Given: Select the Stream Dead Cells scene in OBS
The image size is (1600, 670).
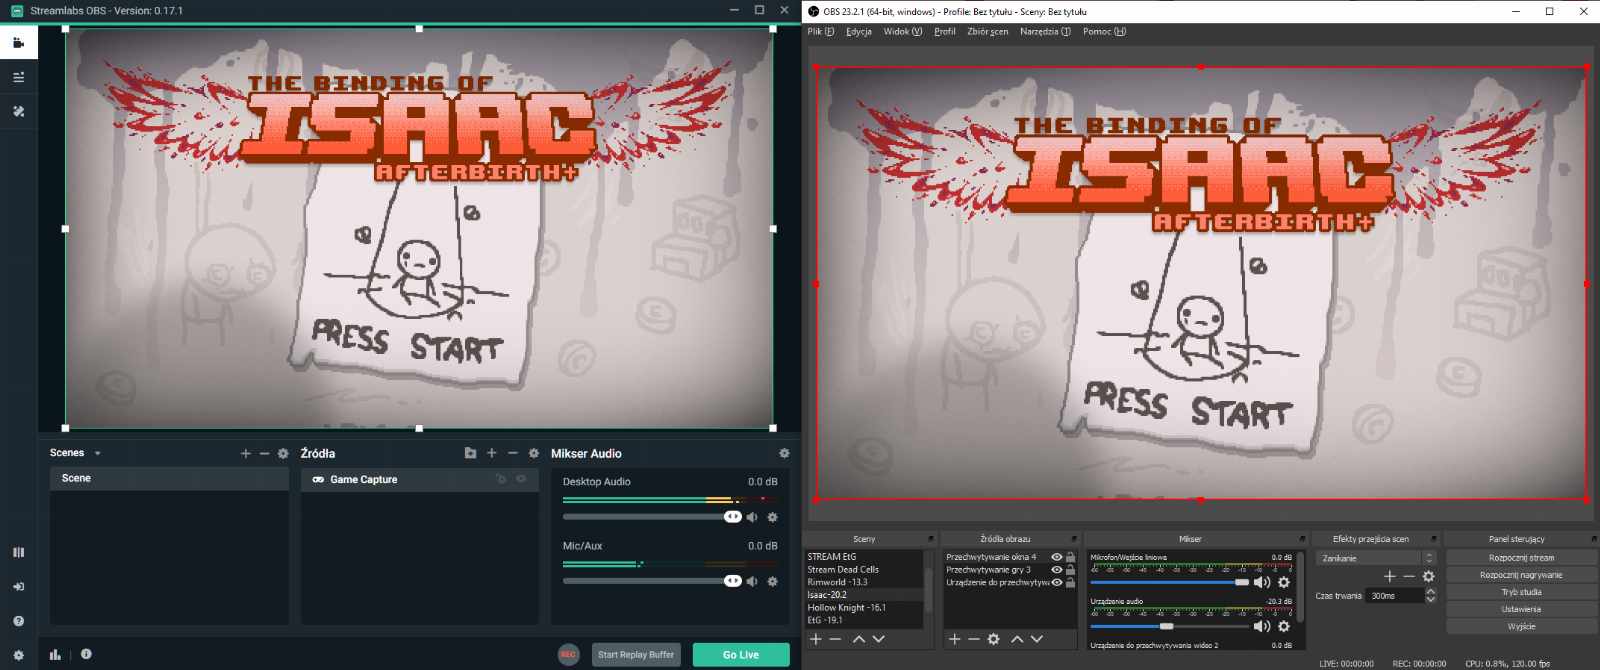Looking at the screenshot, I should (864, 570).
